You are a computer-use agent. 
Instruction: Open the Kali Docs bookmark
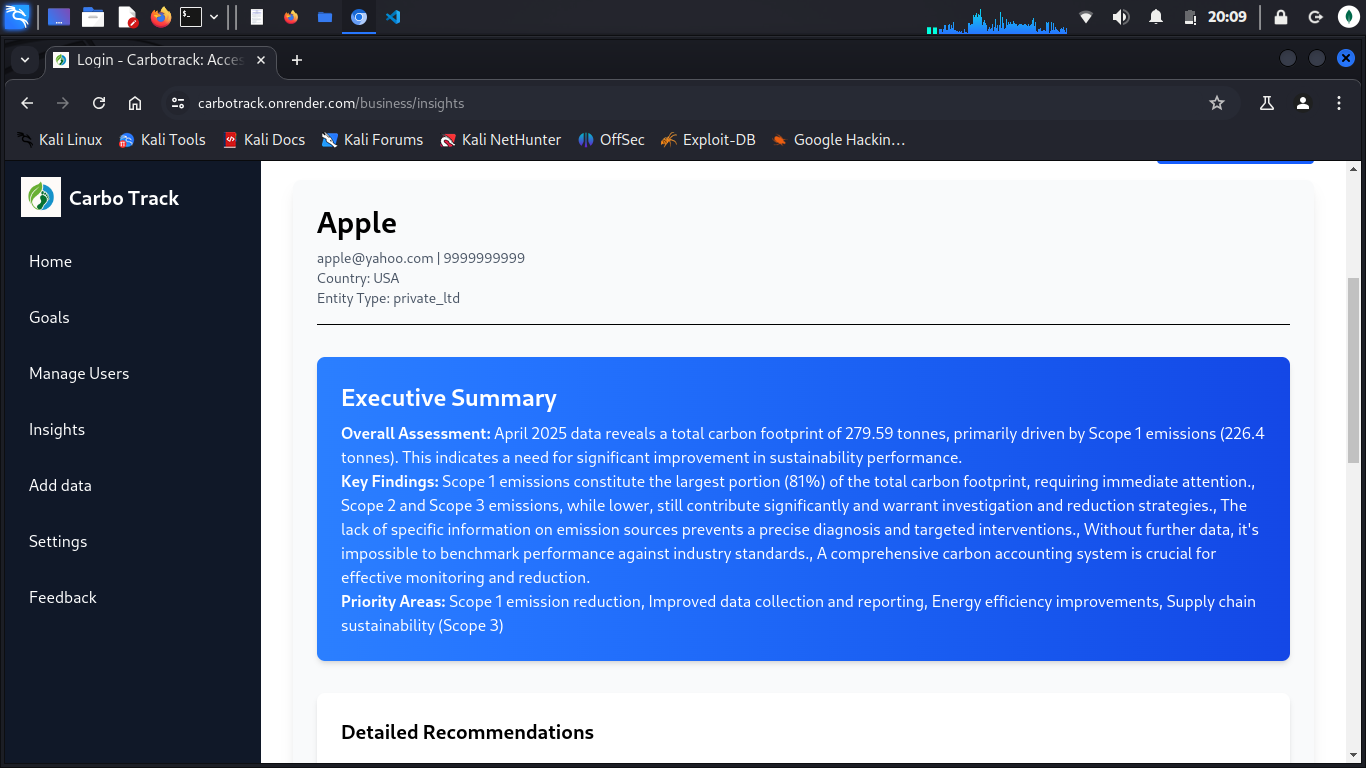[264, 140]
